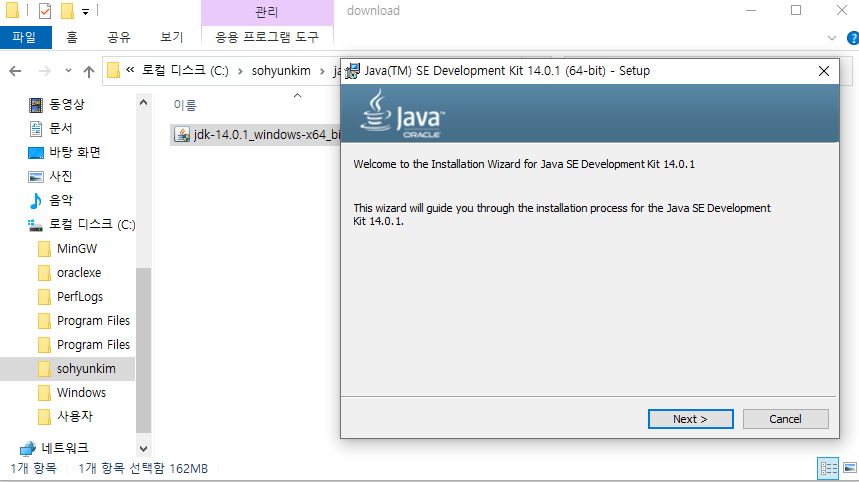Select jdk-14.0.1_windows-x64 installer file
This screenshot has width=859, height=482.
(x=256, y=134)
